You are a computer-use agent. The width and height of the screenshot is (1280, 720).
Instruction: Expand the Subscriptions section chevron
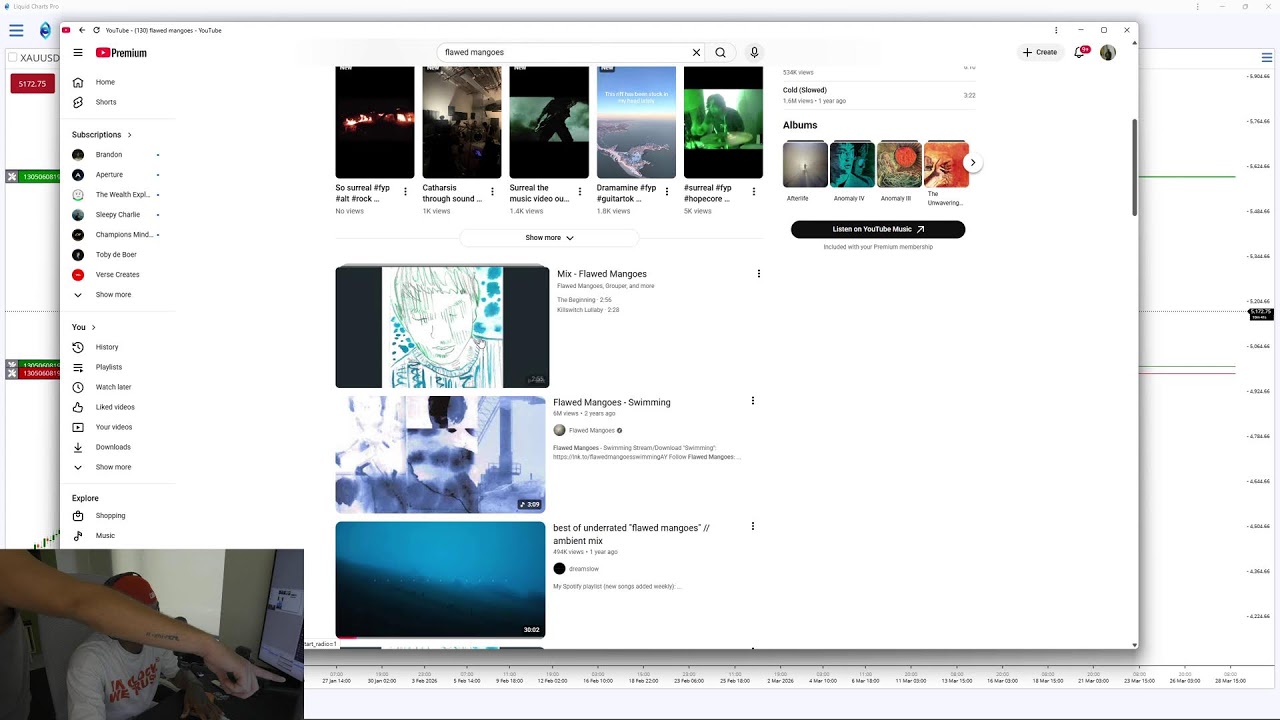tap(129, 135)
